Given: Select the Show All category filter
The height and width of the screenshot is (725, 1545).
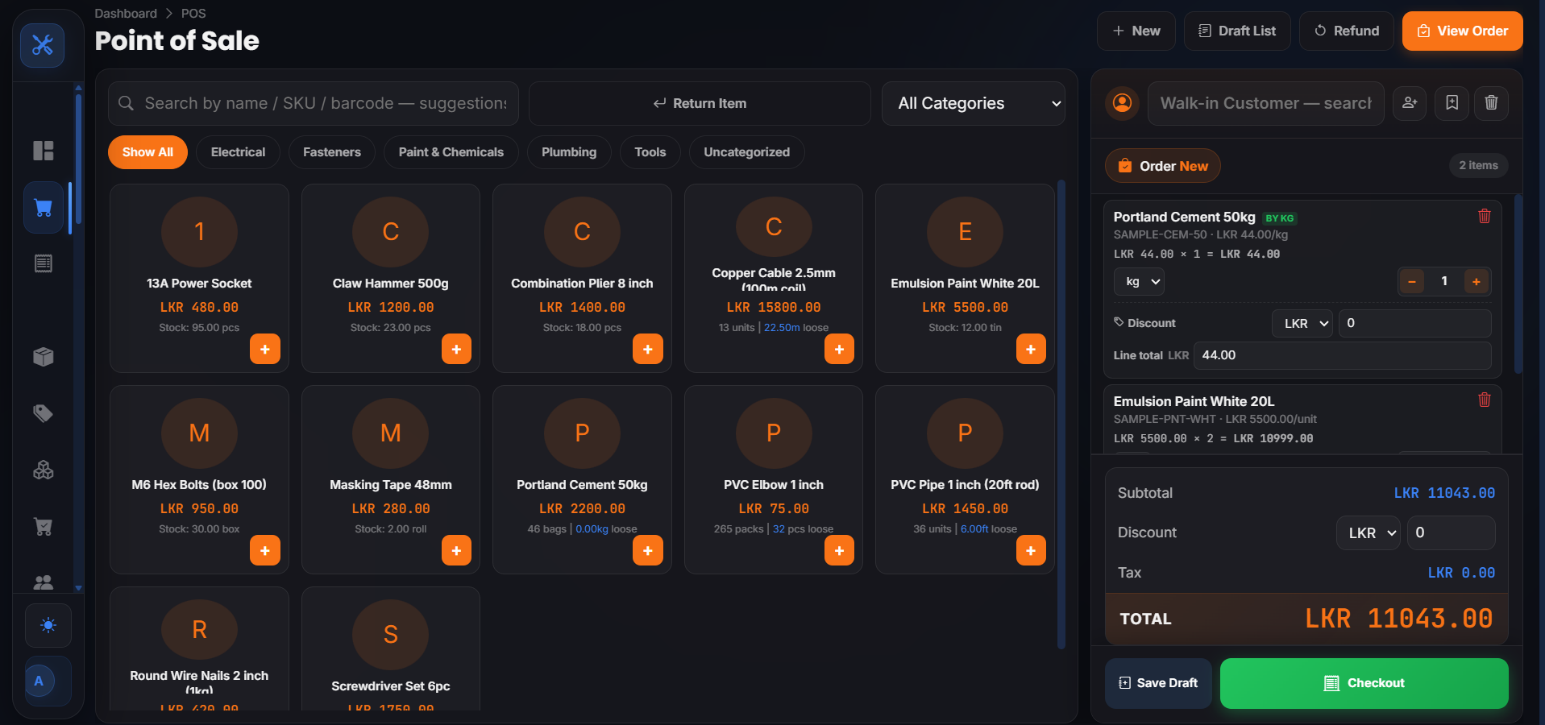Looking at the screenshot, I should [x=148, y=152].
